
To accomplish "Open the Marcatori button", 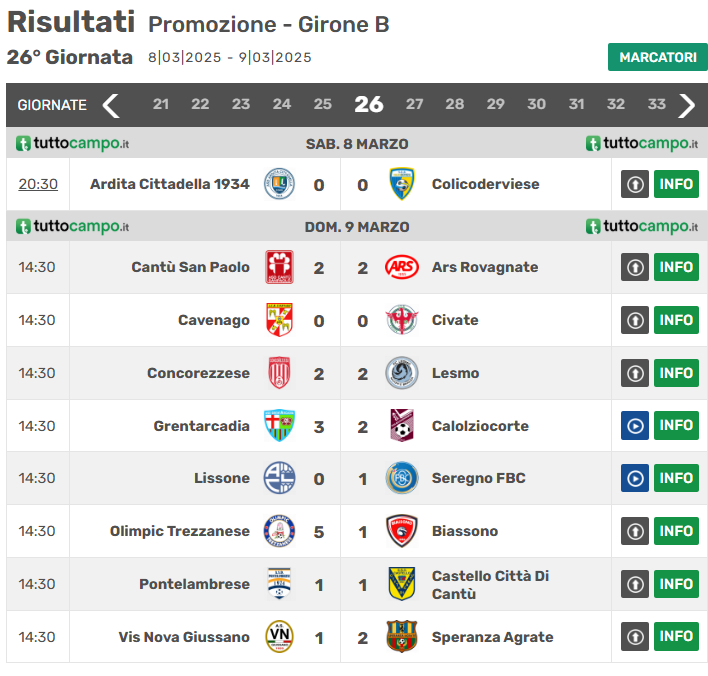I will 657,57.
